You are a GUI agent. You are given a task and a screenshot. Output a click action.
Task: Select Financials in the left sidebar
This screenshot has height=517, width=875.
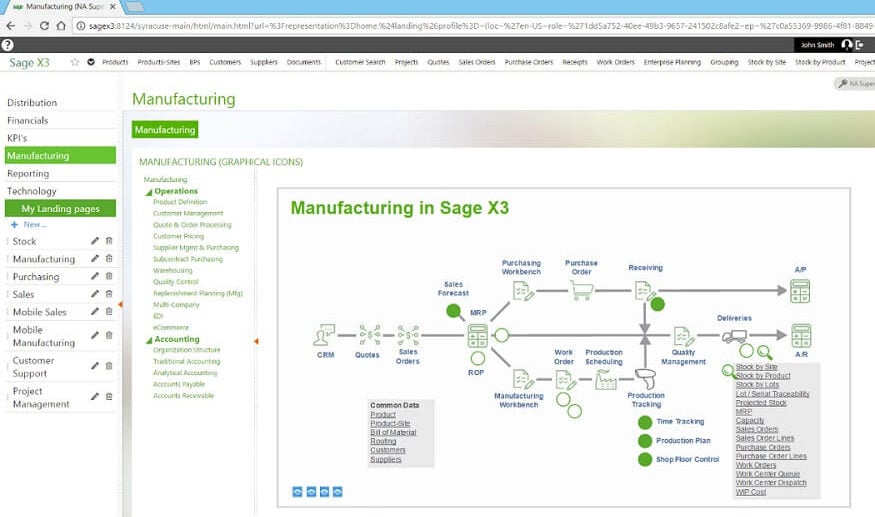click(x=28, y=120)
